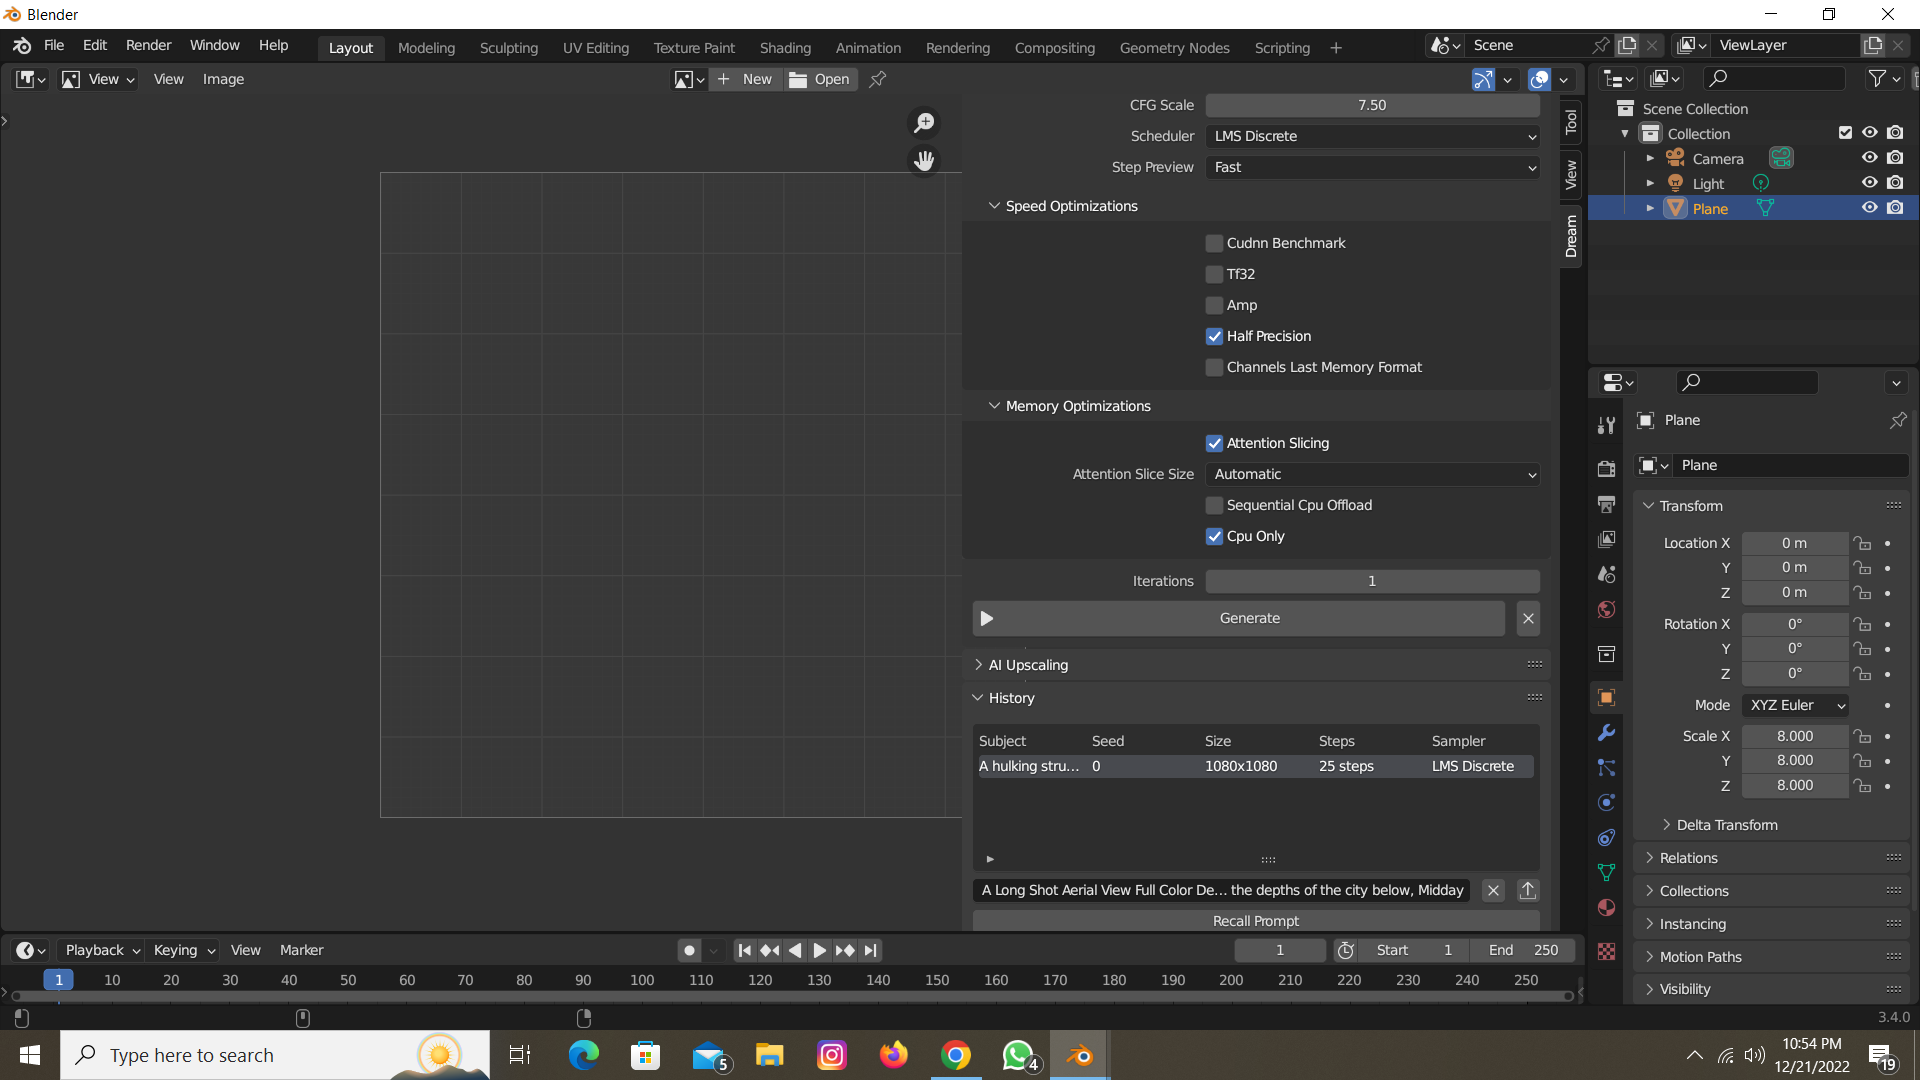Click jump to first frame playback button

click(744, 950)
